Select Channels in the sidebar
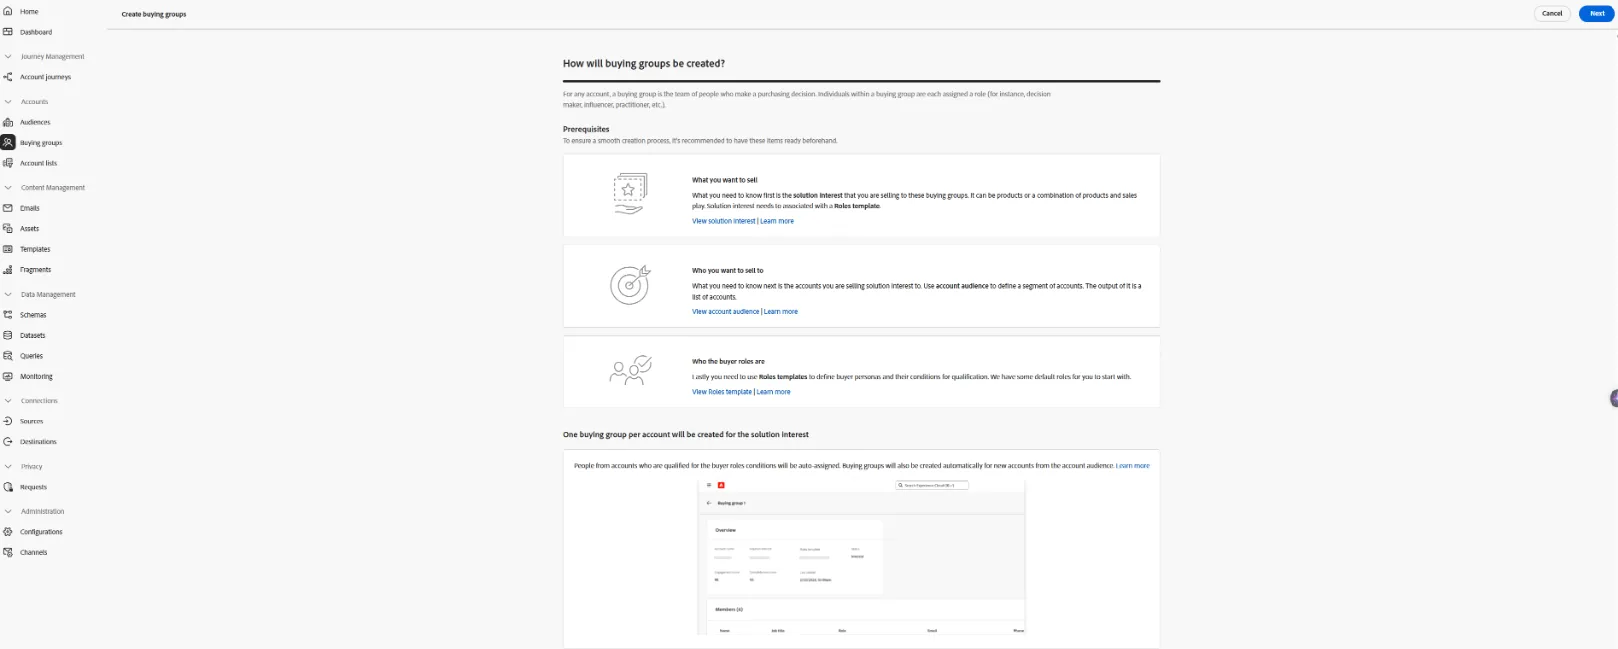The image size is (1618, 649). [33, 552]
